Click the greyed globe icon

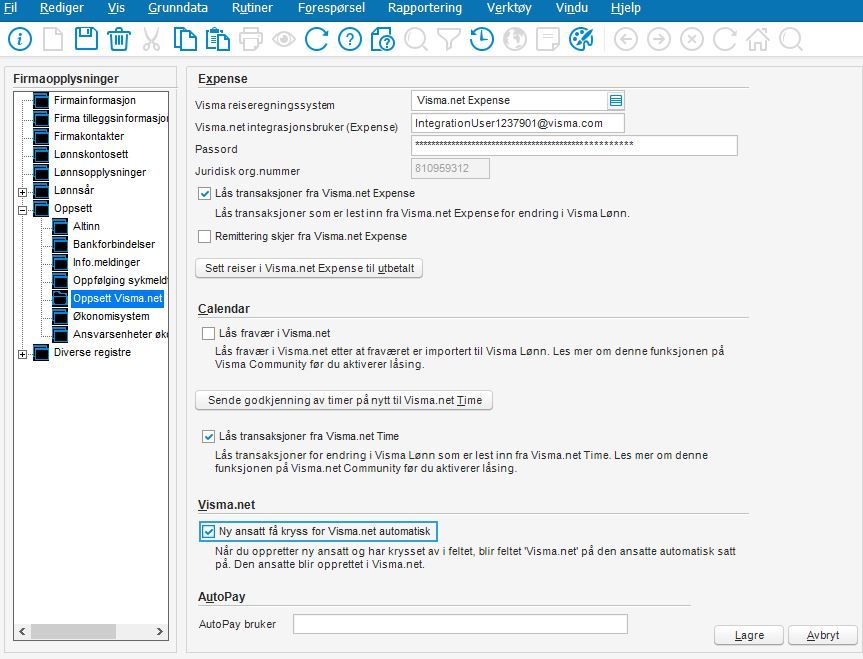pyautogui.click(x=515, y=40)
